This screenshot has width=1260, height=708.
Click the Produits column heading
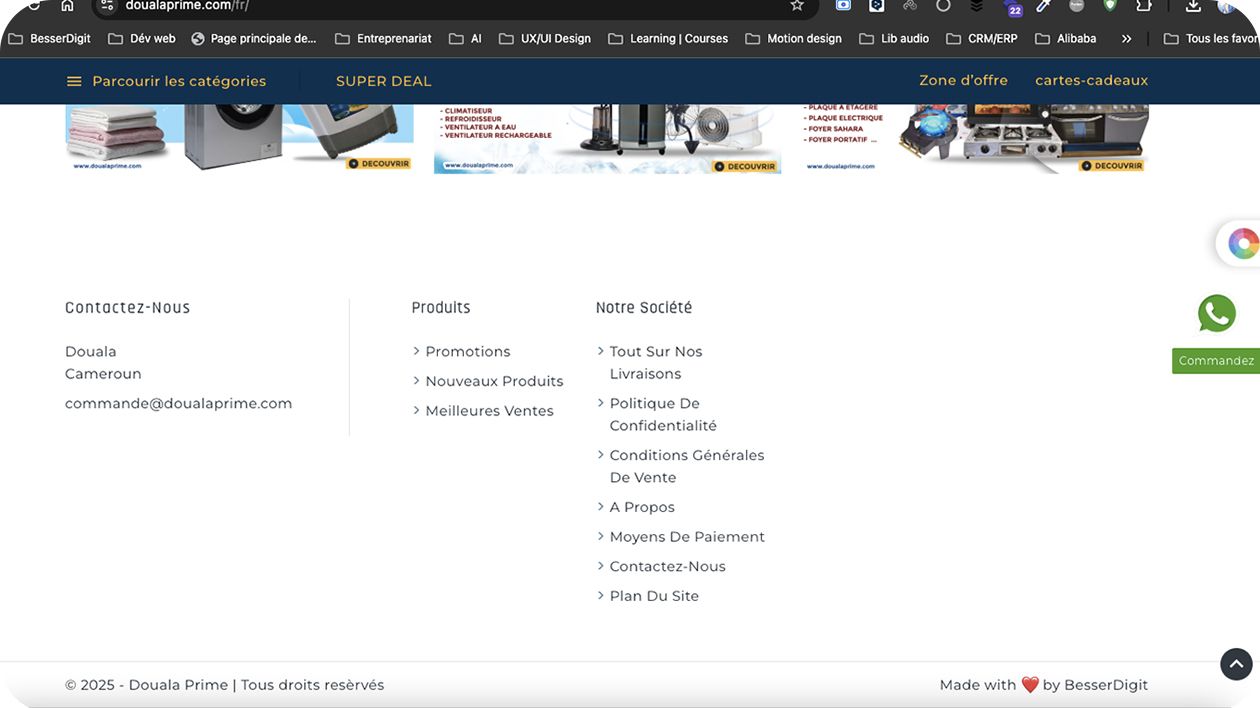click(441, 308)
